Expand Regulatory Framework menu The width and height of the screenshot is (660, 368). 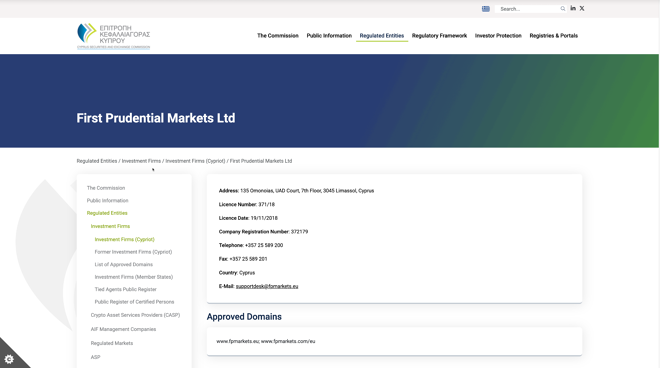pyautogui.click(x=439, y=36)
